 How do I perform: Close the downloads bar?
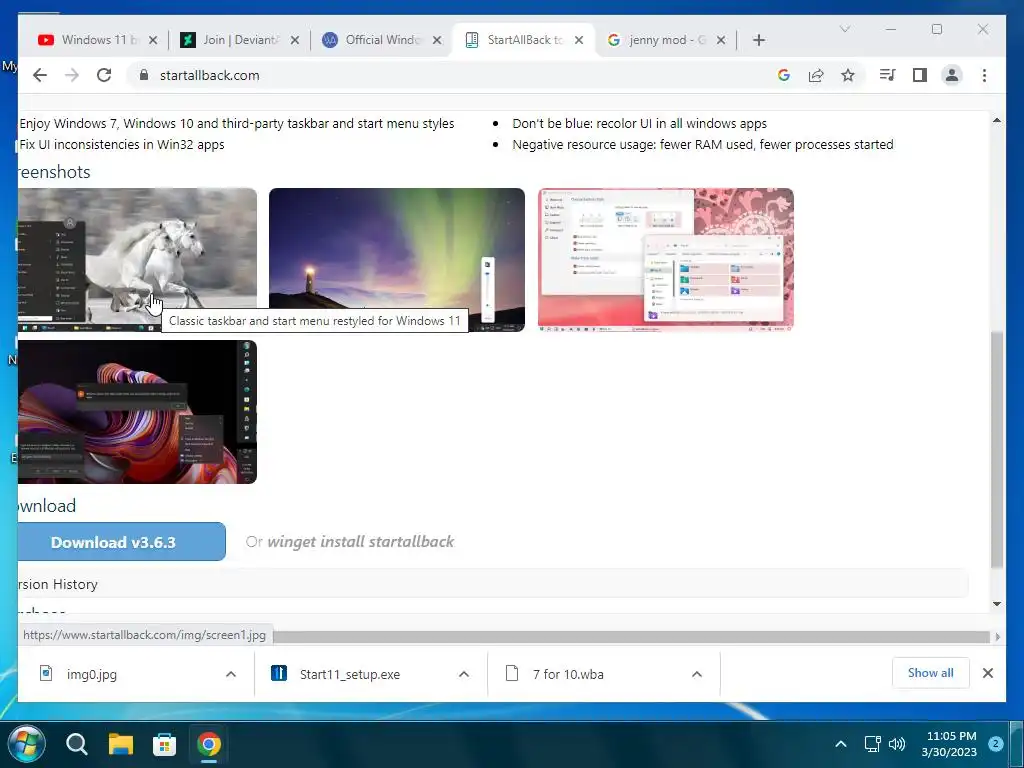click(x=987, y=673)
